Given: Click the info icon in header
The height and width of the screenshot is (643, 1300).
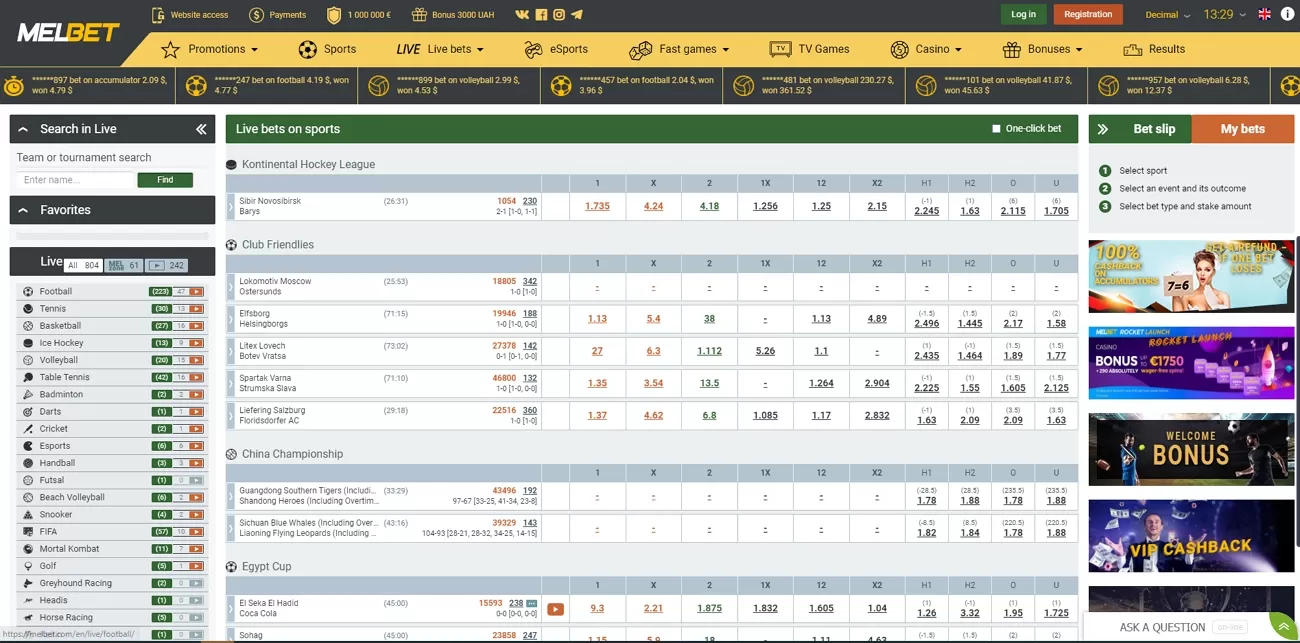Looking at the screenshot, I should point(1287,14).
